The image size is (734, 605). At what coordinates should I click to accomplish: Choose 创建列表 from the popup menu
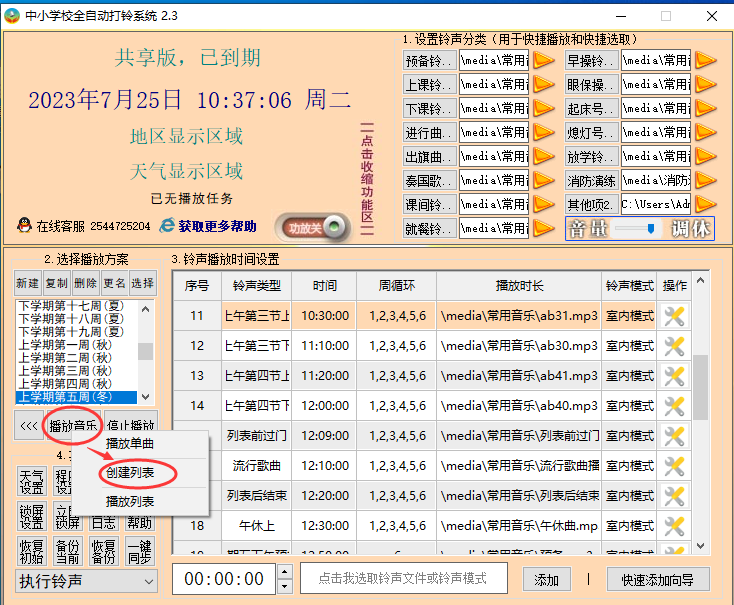pos(130,471)
